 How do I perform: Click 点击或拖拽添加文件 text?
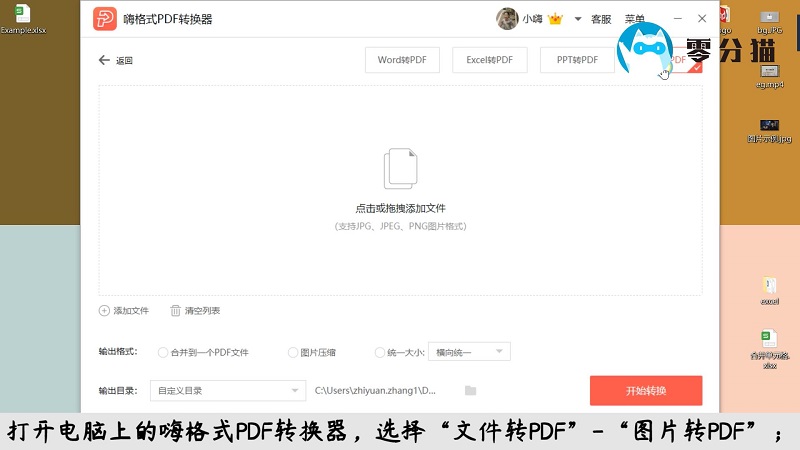[401, 208]
